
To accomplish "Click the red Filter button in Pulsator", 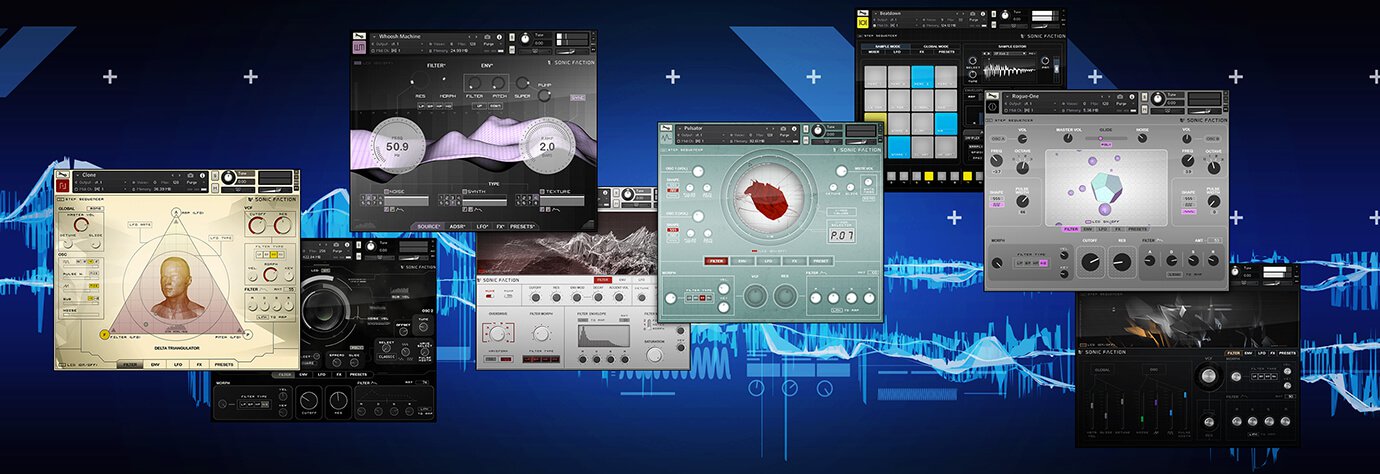I will click(x=716, y=261).
